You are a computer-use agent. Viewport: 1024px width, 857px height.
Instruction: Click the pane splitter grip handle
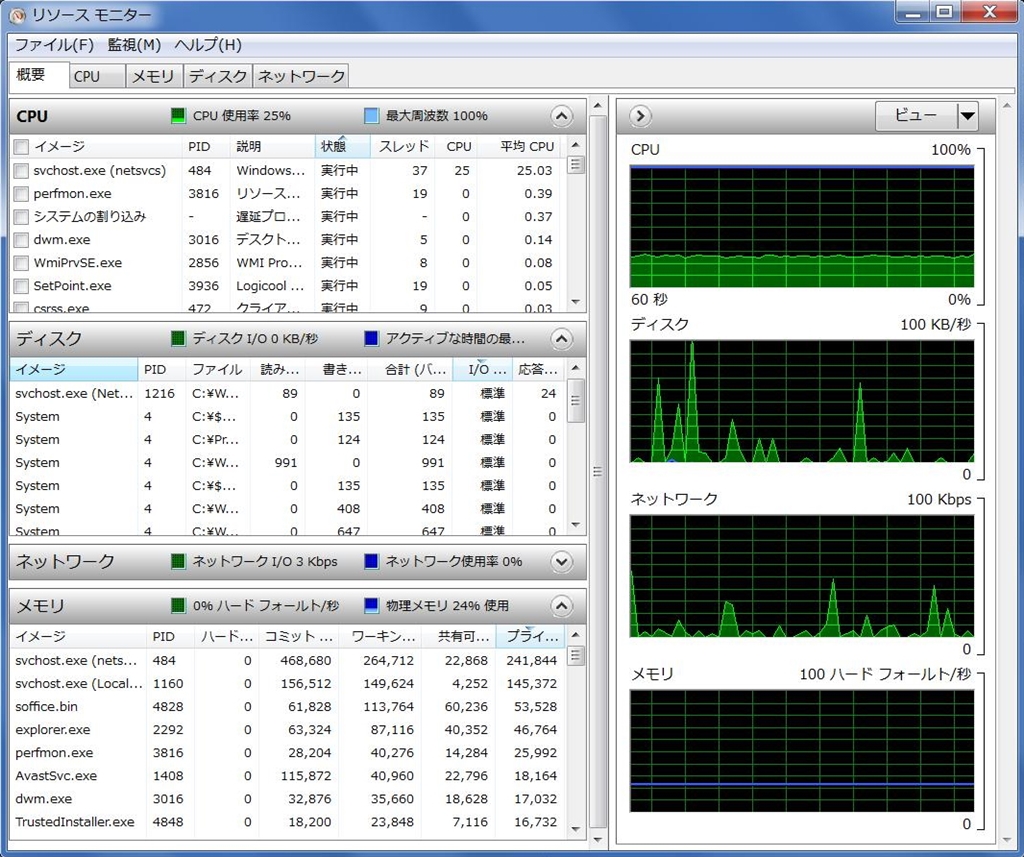[x=598, y=472]
